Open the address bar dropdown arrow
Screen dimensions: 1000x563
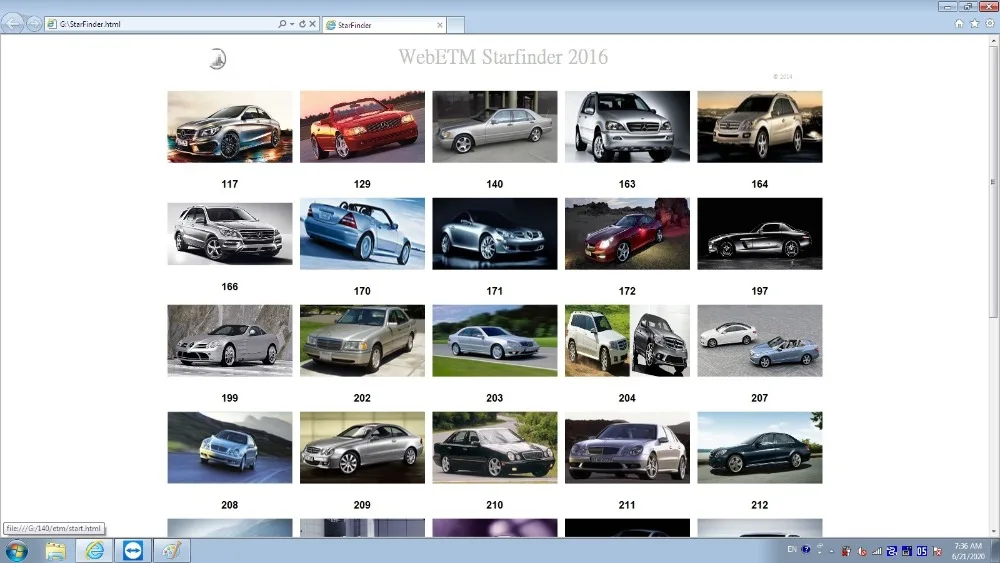292,24
